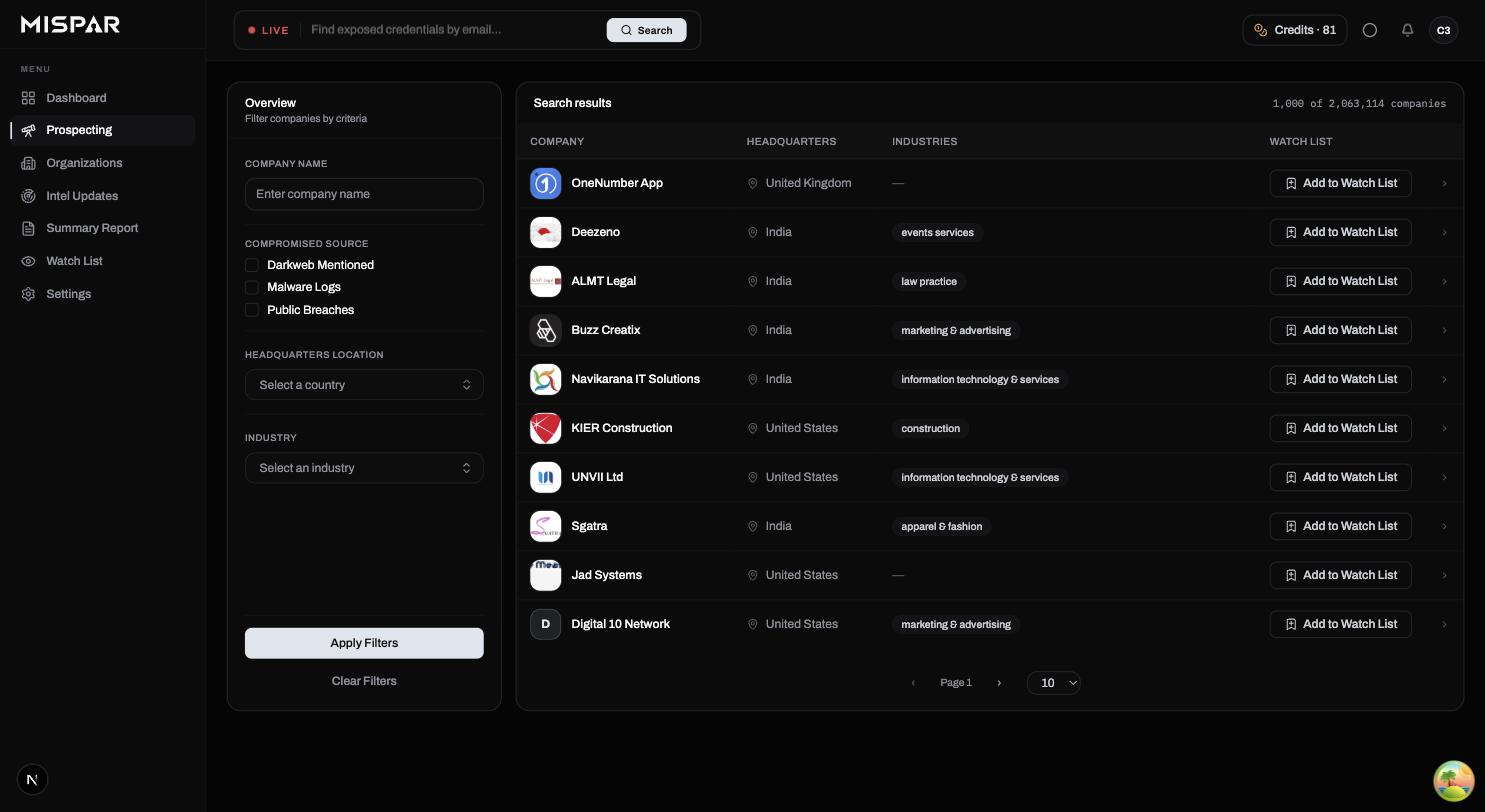Open the notifications bell

pyautogui.click(x=1407, y=30)
